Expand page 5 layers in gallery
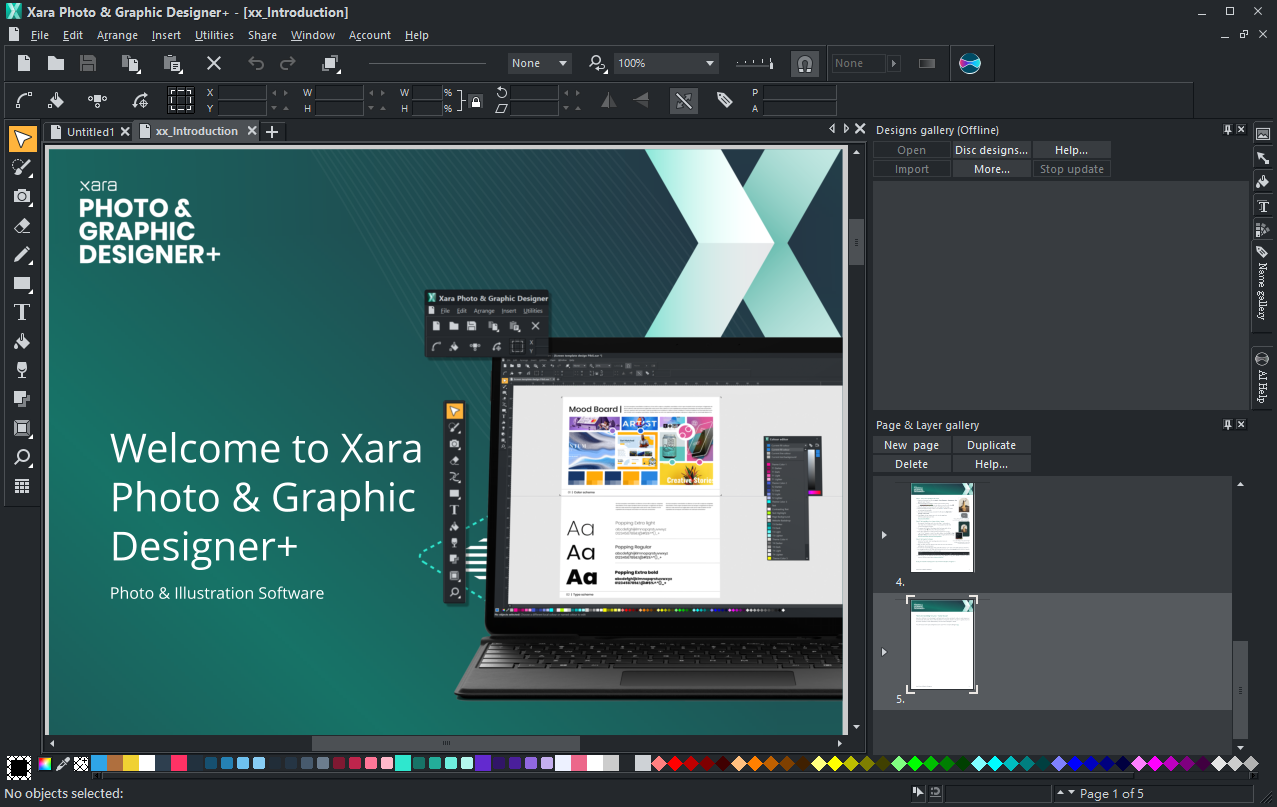The height and width of the screenshot is (807, 1277). point(884,652)
